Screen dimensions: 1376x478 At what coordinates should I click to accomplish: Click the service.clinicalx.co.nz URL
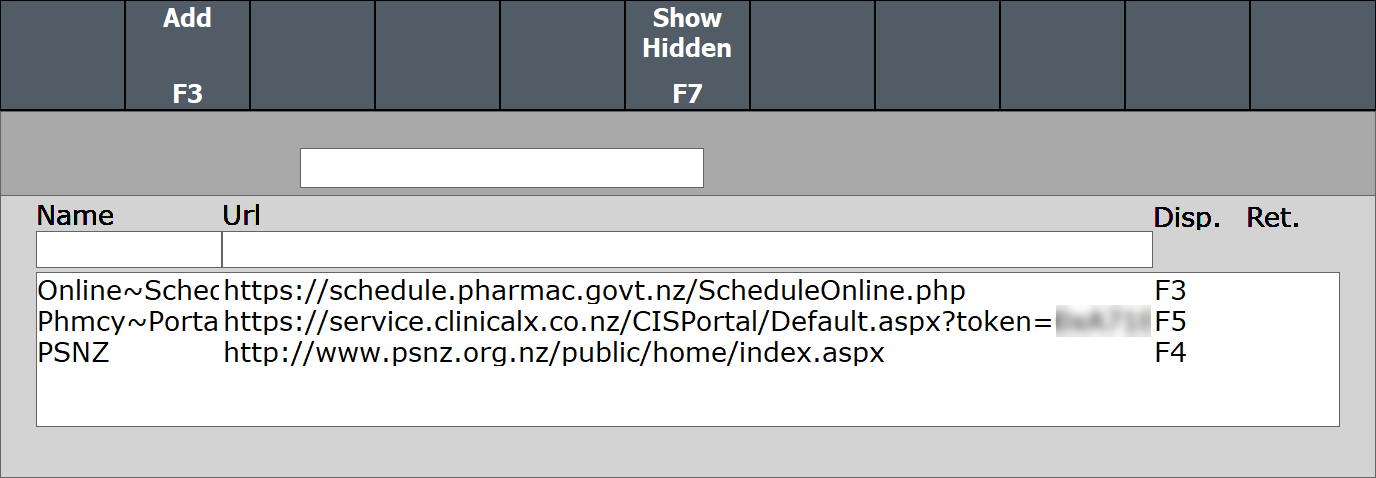point(638,322)
